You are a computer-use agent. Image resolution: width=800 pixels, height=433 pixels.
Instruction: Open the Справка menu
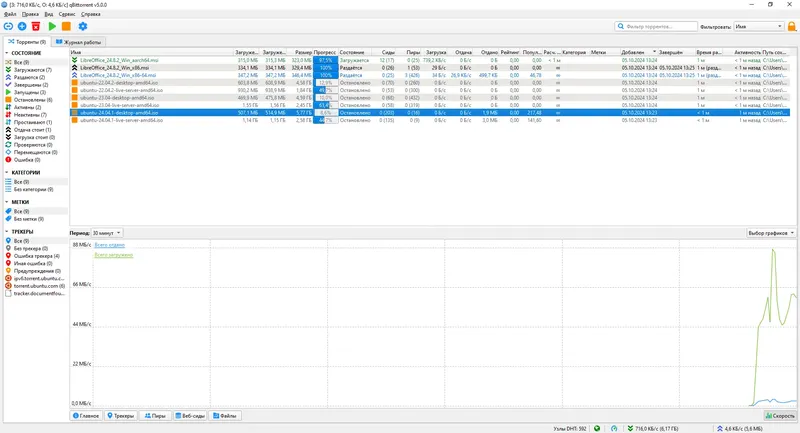tap(91, 14)
